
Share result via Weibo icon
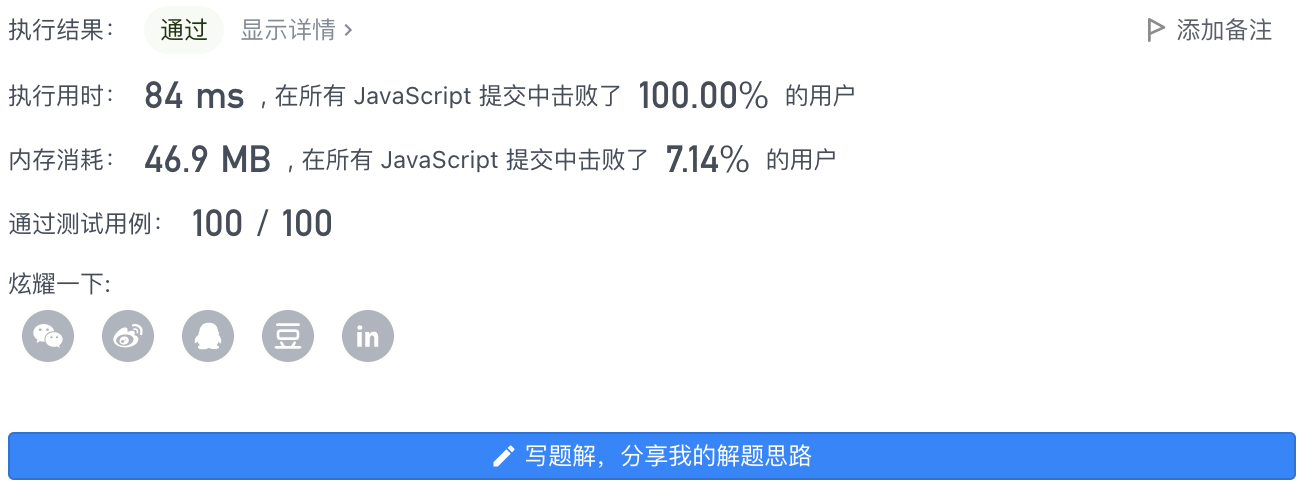click(x=128, y=336)
